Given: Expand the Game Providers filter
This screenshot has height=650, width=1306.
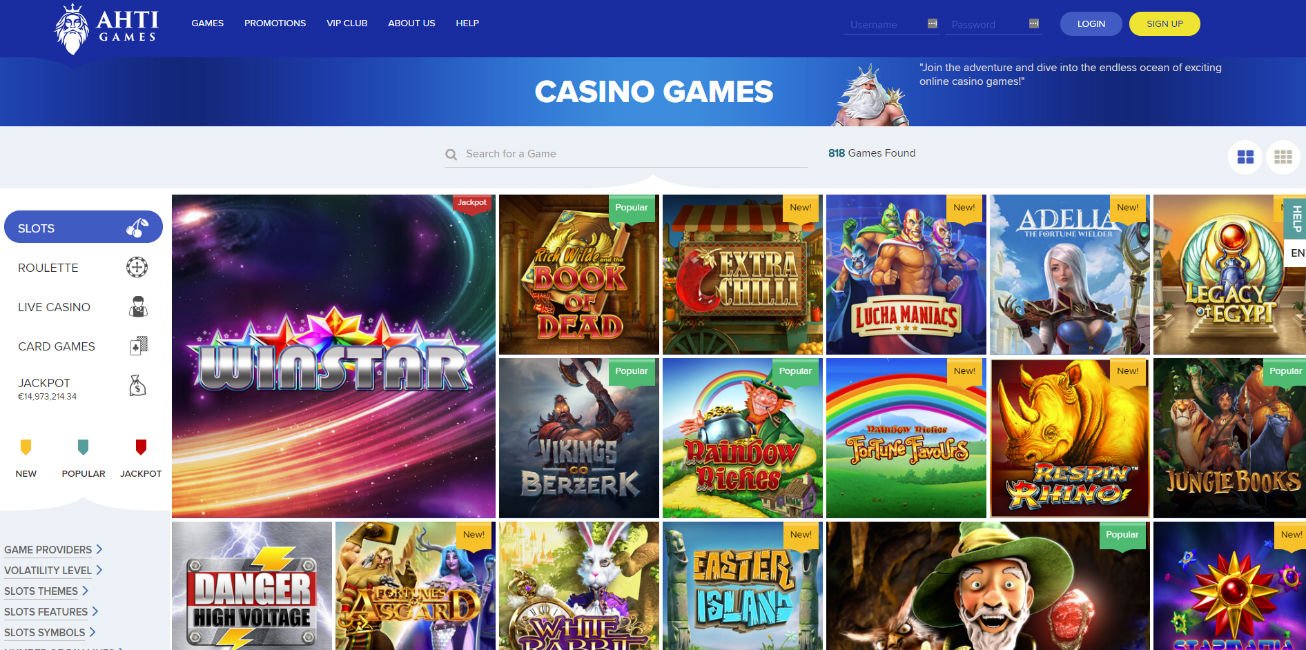Looking at the screenshot, I should [x=53, y=550].
